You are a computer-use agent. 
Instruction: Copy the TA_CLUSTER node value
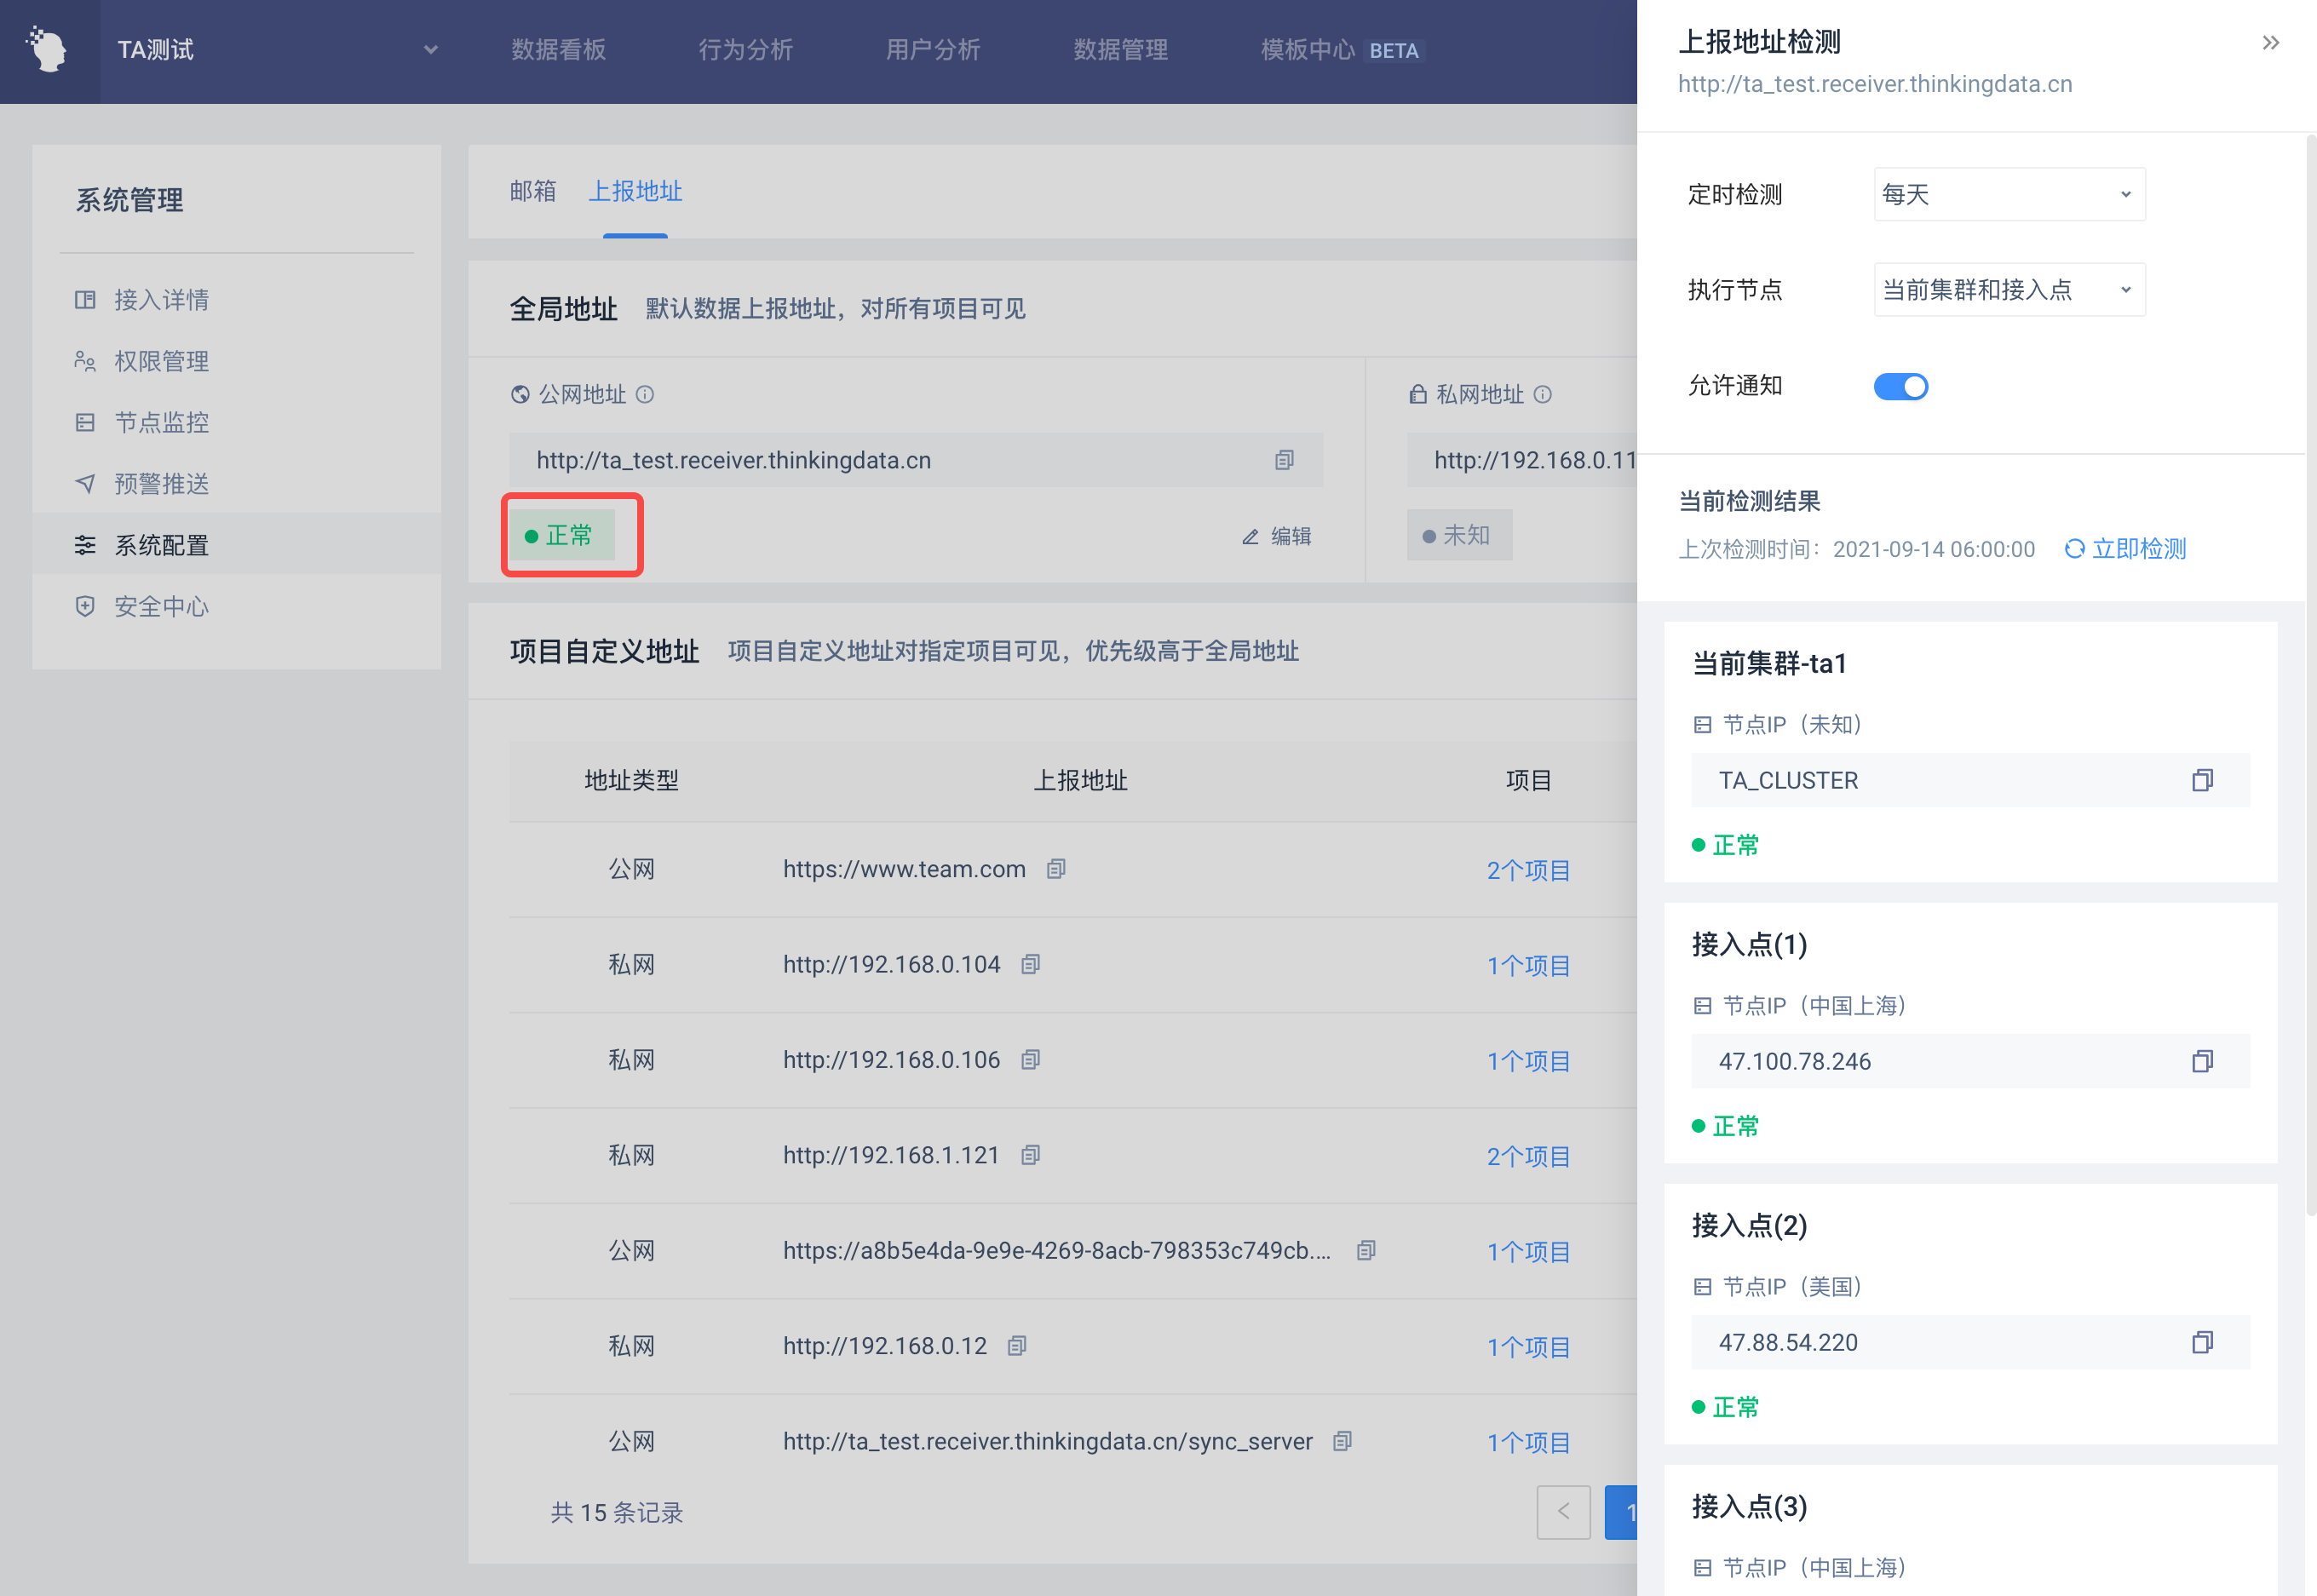2202,780
